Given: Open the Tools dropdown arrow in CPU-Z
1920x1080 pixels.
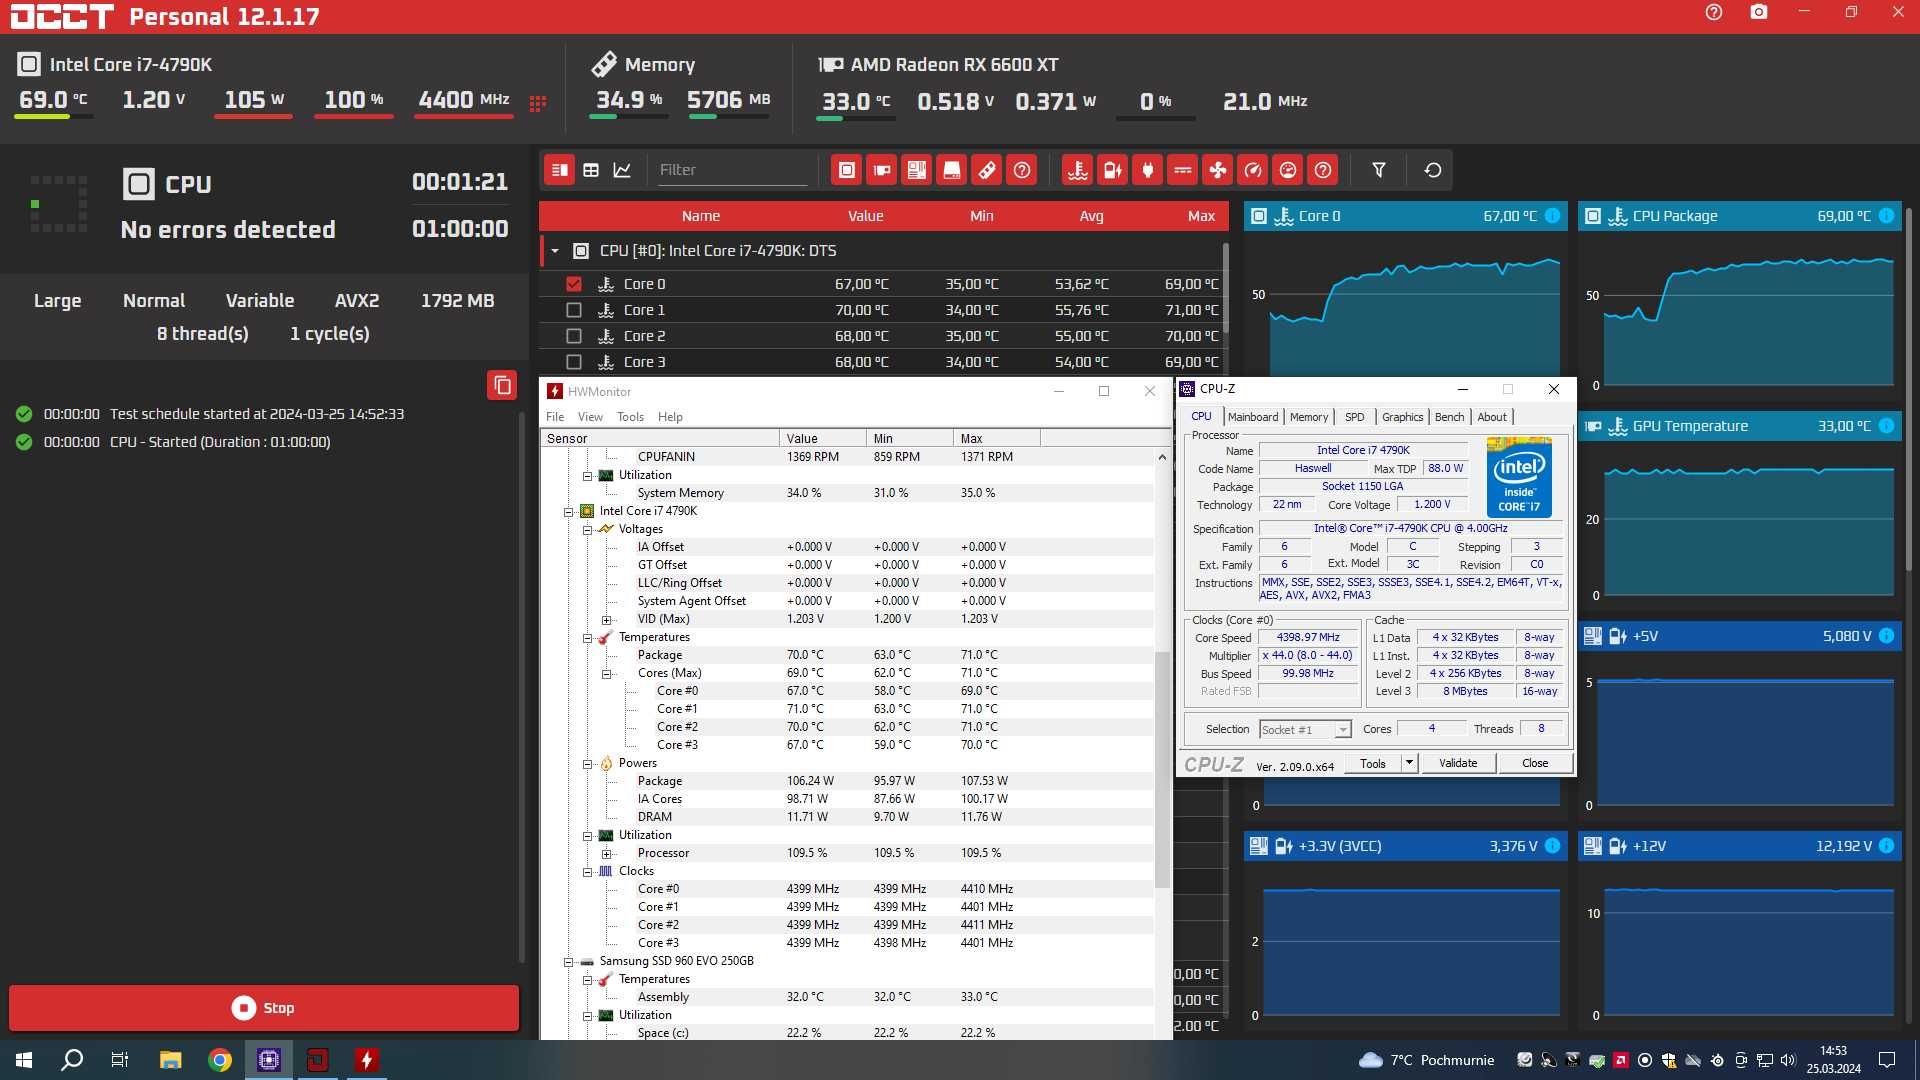Looking at the screenshot, I should (x=1409, y=763).
